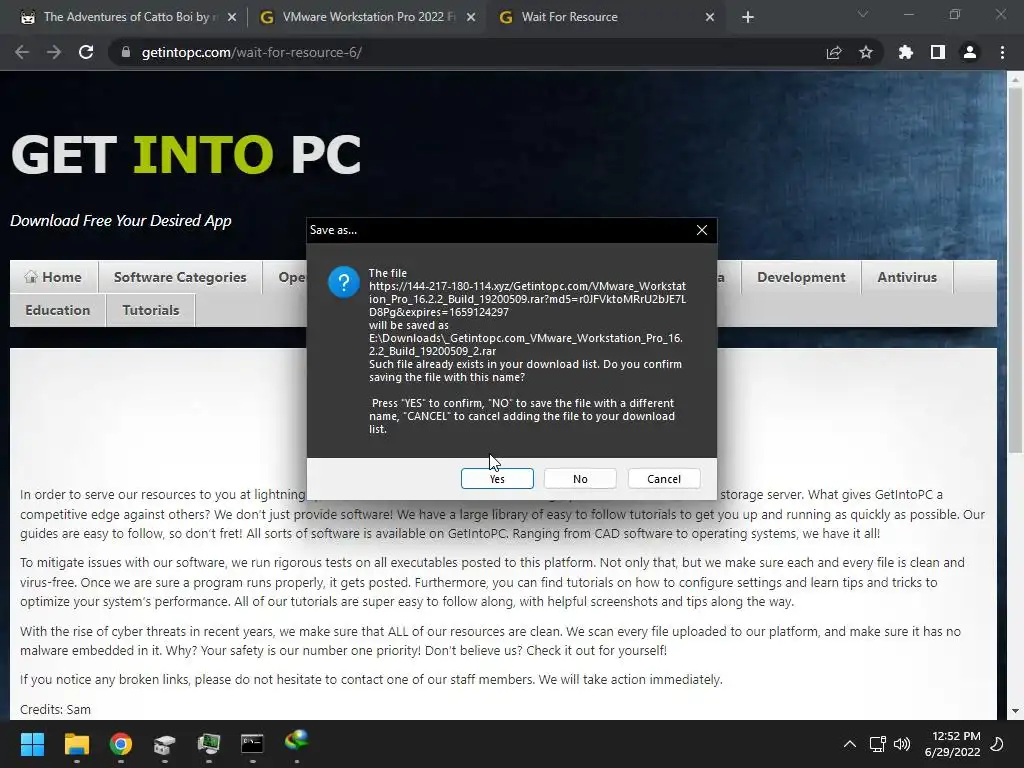Cancel the Save as dialog
1024x768 pixels.
(x=664, y=479)
